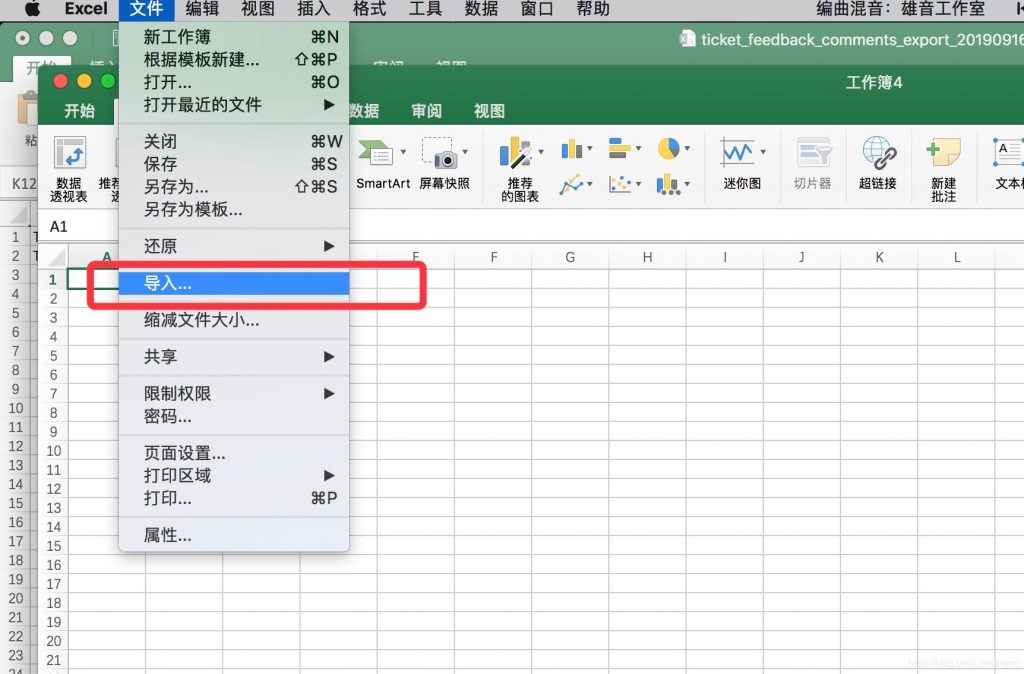This screenshot has width=1024, height=674.
Task: Click the document icon beside ticket_feedback title
Action: tap(687, 39)
